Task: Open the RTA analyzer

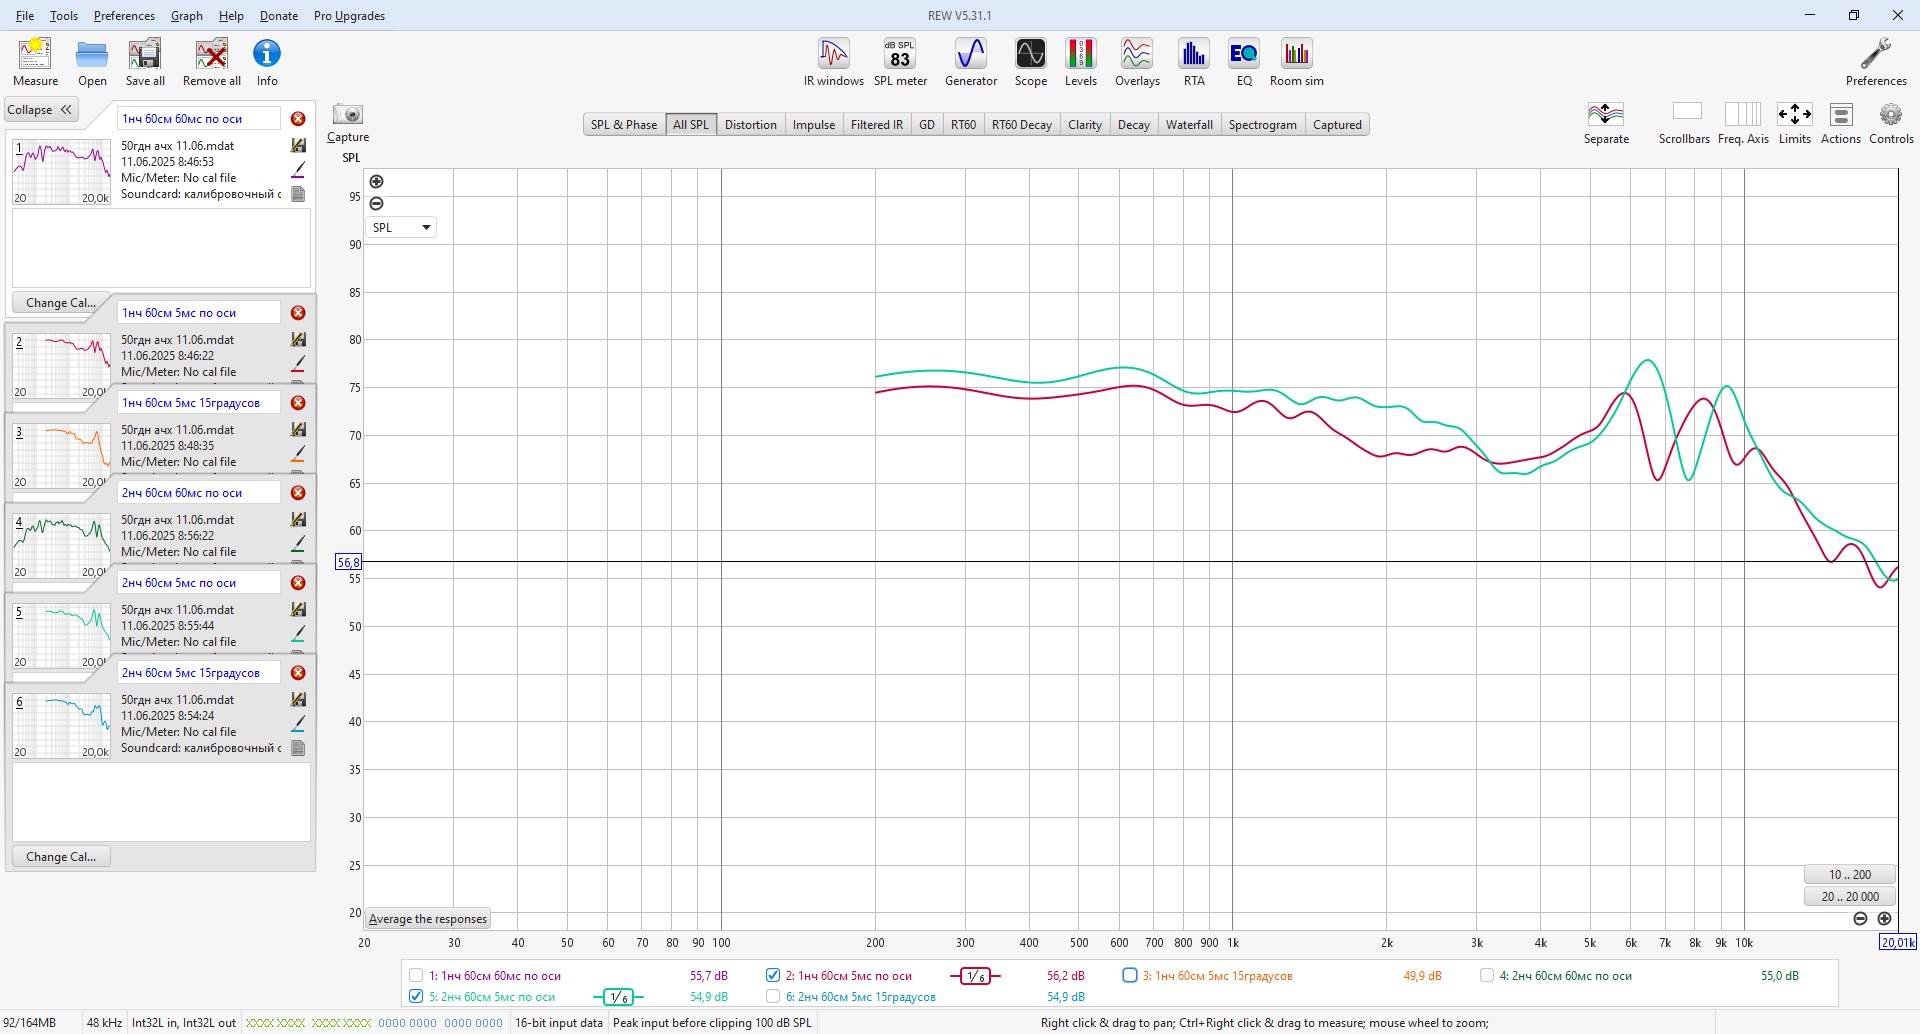Action: pos(1194,62)
